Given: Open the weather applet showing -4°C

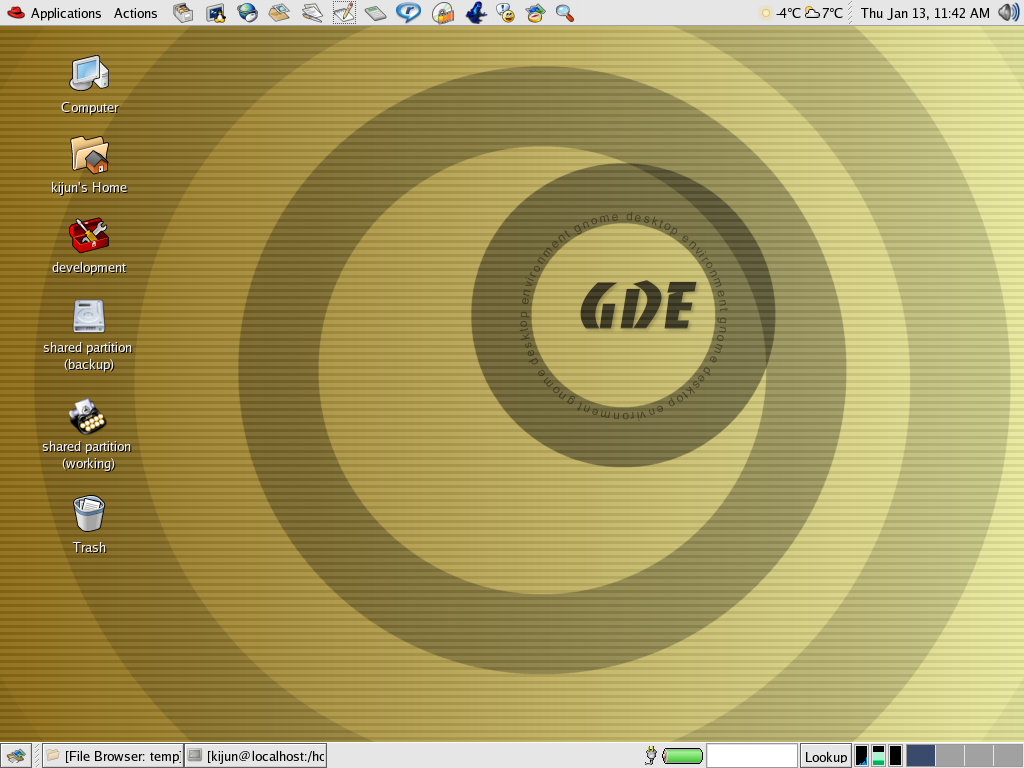Looking at the screenshot, I should pyautogui.click(x=780, y=13).
